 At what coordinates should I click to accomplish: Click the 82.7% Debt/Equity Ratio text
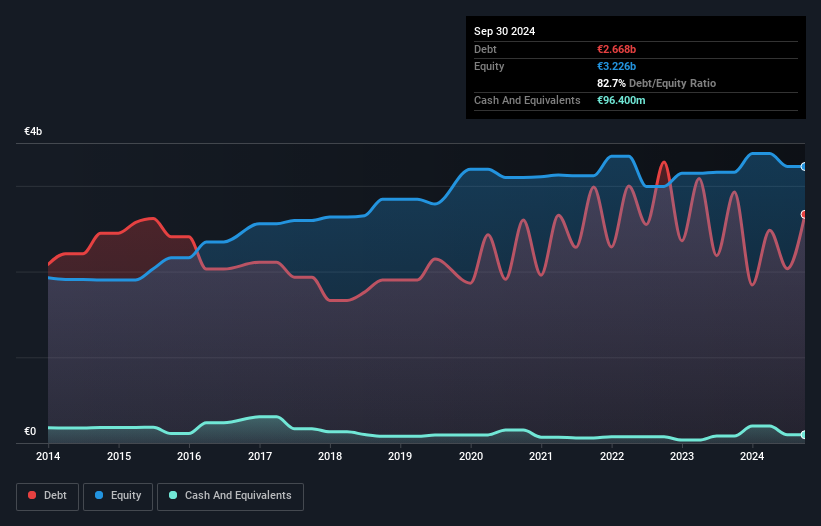656,83
